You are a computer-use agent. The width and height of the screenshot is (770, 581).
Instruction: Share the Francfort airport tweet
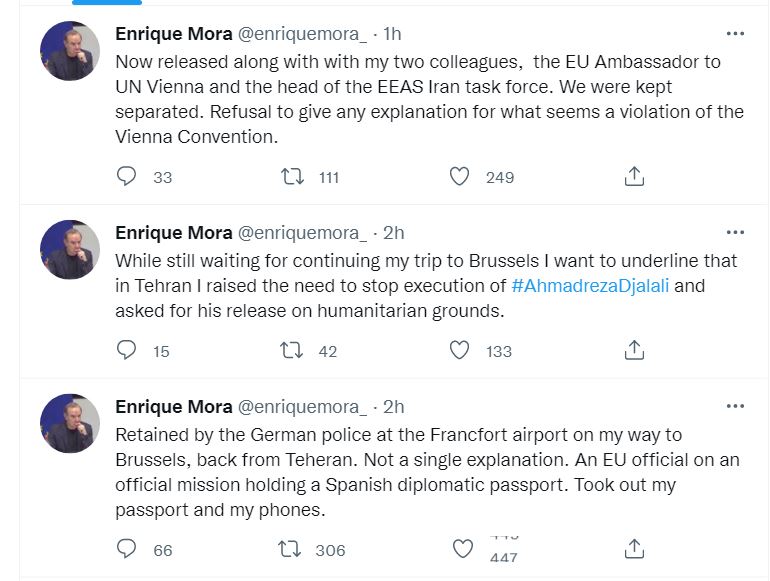(633, 549)
